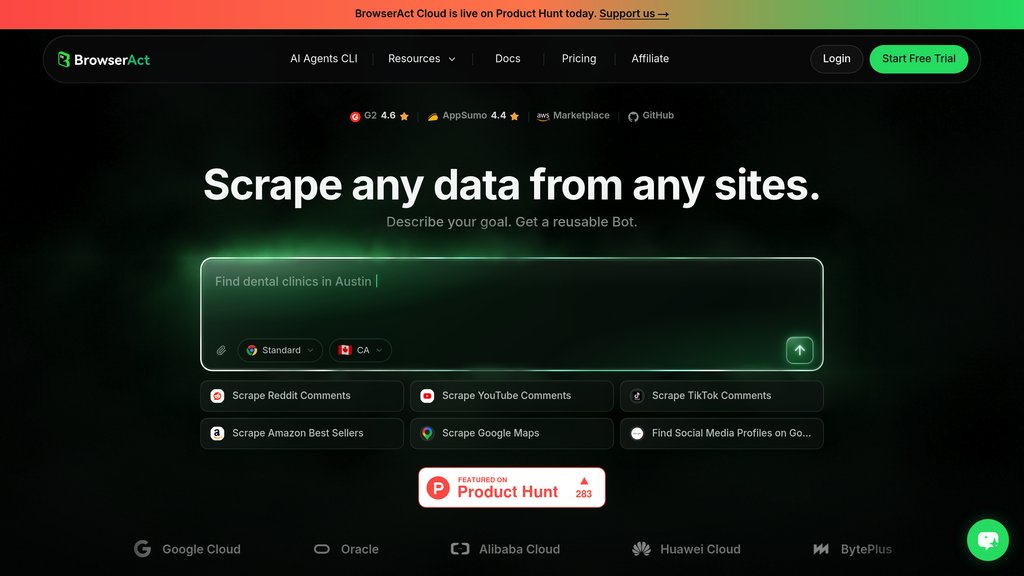Click the Google Cloud logo
The height and width of the screenshot is (576, 1024).
pos(187,549)
